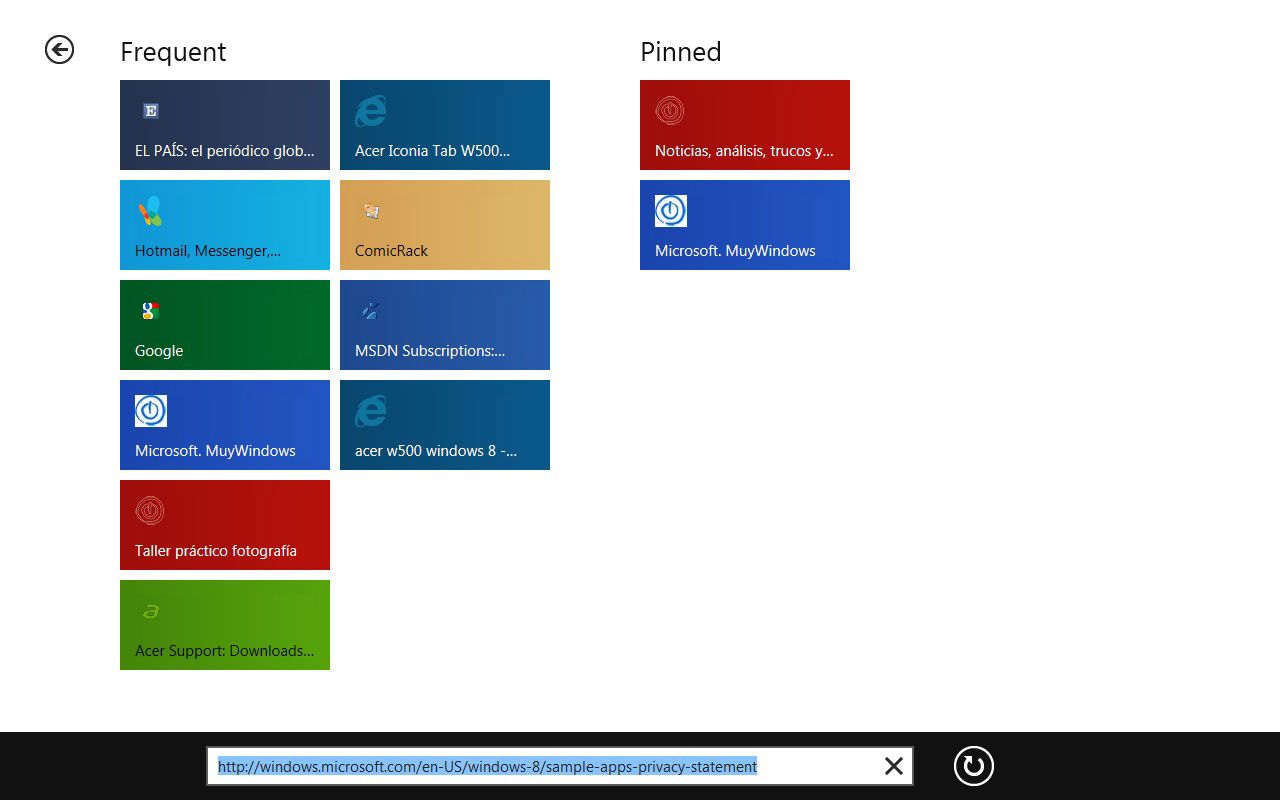1280x800 pixels.
Task: Click the Internet Explorer icon on Acer Iconia tile
Action: click(371, 111)
